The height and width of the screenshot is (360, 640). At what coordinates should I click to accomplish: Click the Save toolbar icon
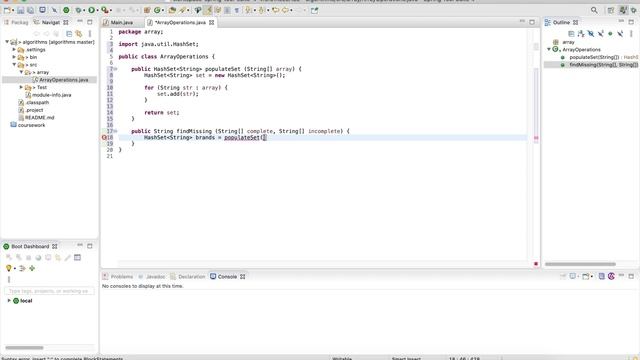pyautogui.click(x=20, y=10)
